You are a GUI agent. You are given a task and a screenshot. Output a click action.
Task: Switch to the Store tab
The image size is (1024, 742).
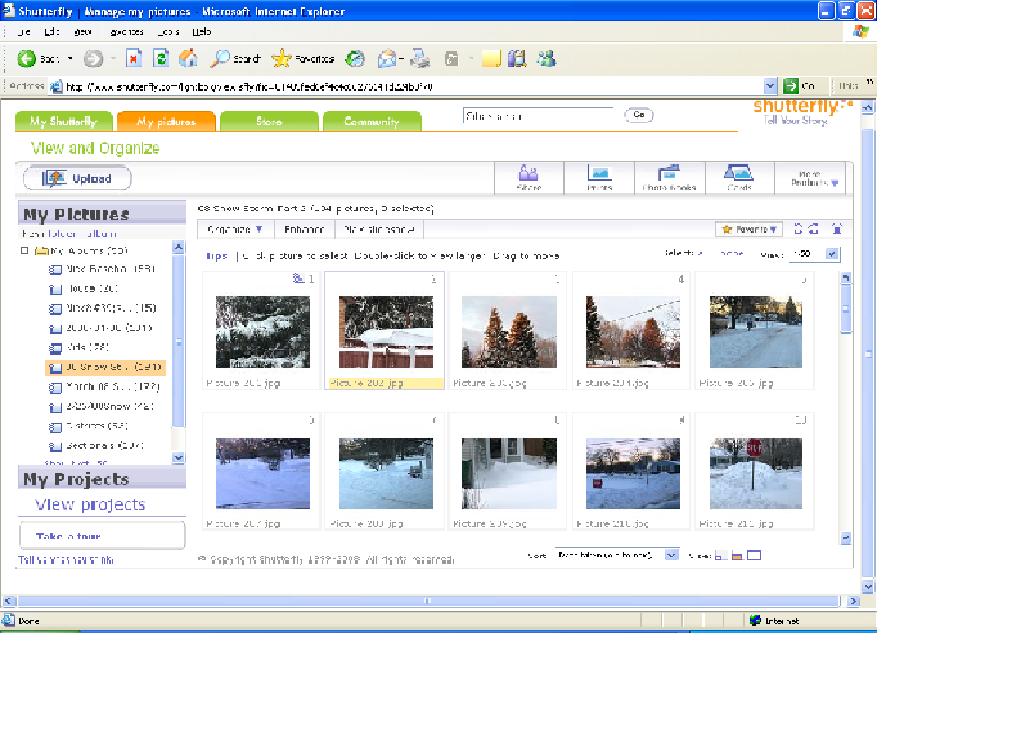point(269,122)
